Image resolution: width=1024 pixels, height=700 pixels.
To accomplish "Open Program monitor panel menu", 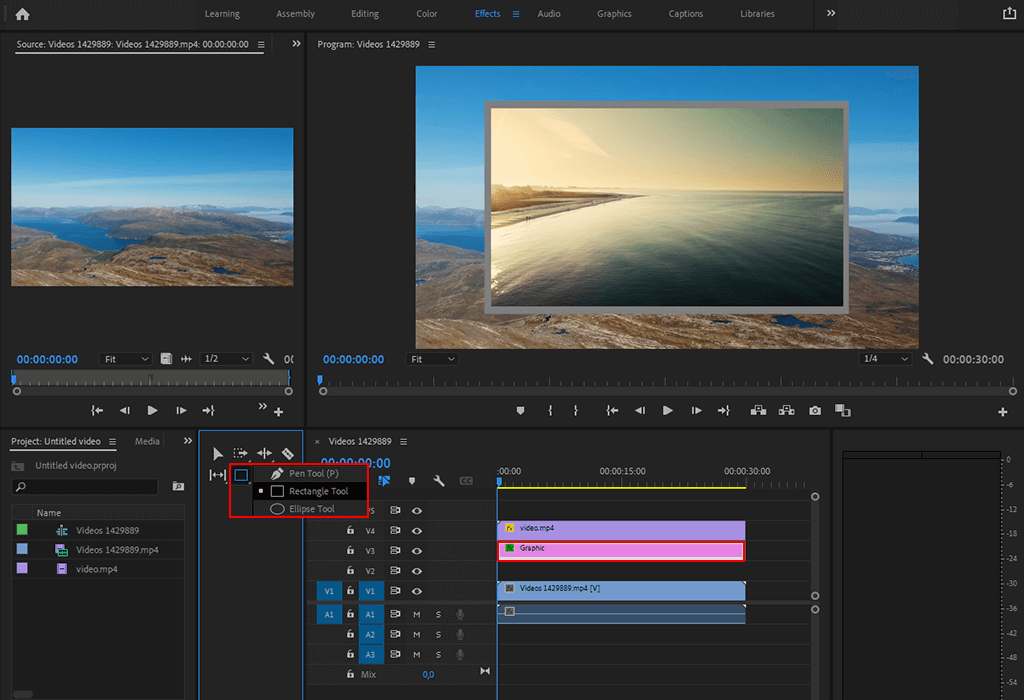I will point(432,44).
